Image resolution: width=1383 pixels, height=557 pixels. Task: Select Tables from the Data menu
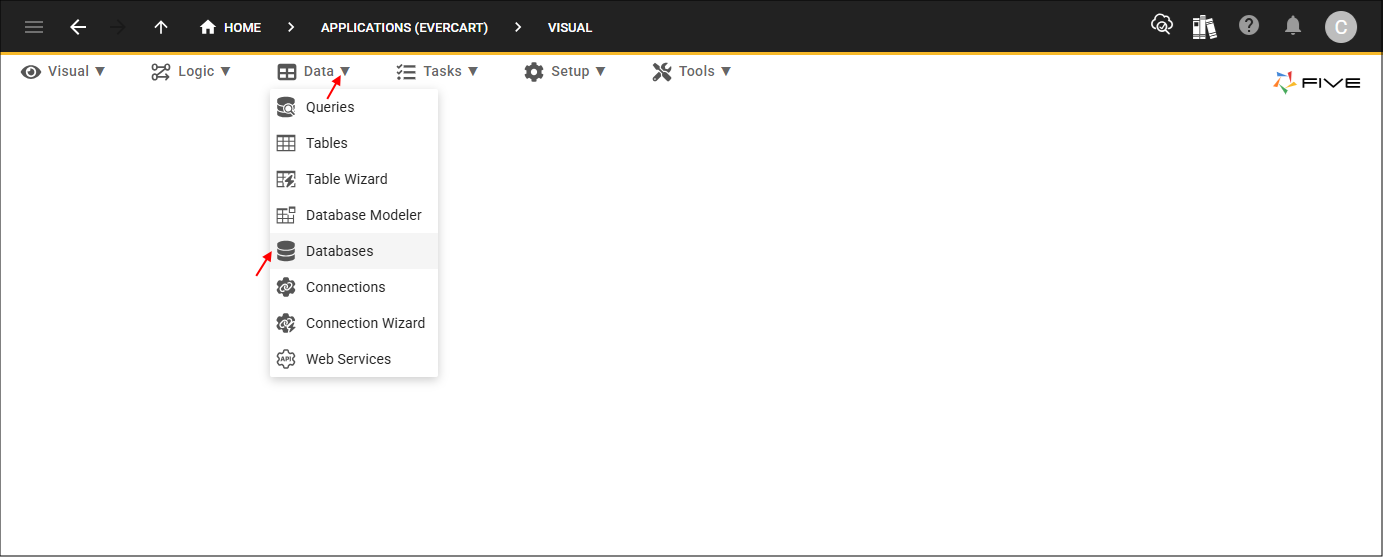(x=354, y=143)
